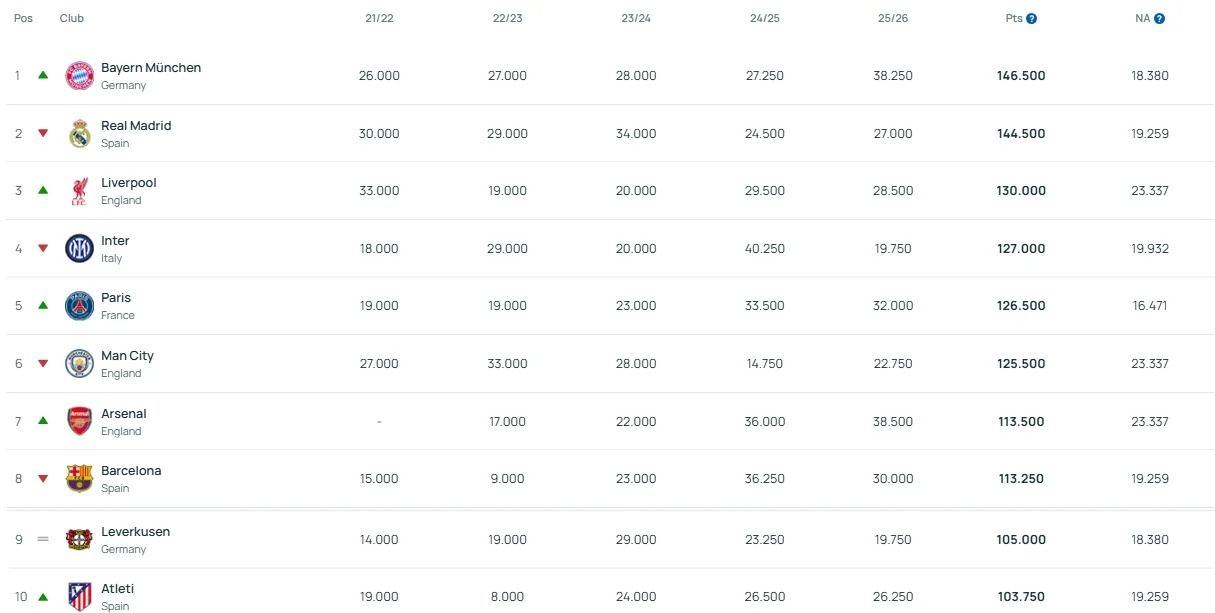Viewport: 1215px width, 613px height.
Task: Click the Leverkusen club crest
Action: [x=79, y=540]
